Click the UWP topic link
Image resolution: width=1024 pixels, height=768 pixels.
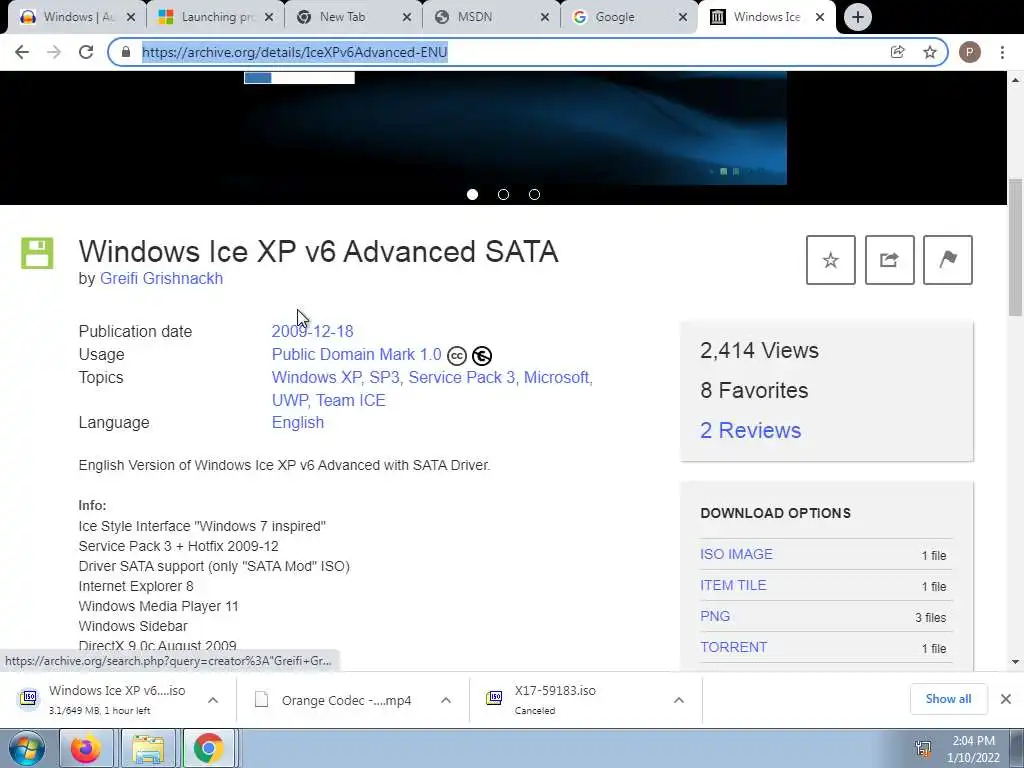pos(289,400)
